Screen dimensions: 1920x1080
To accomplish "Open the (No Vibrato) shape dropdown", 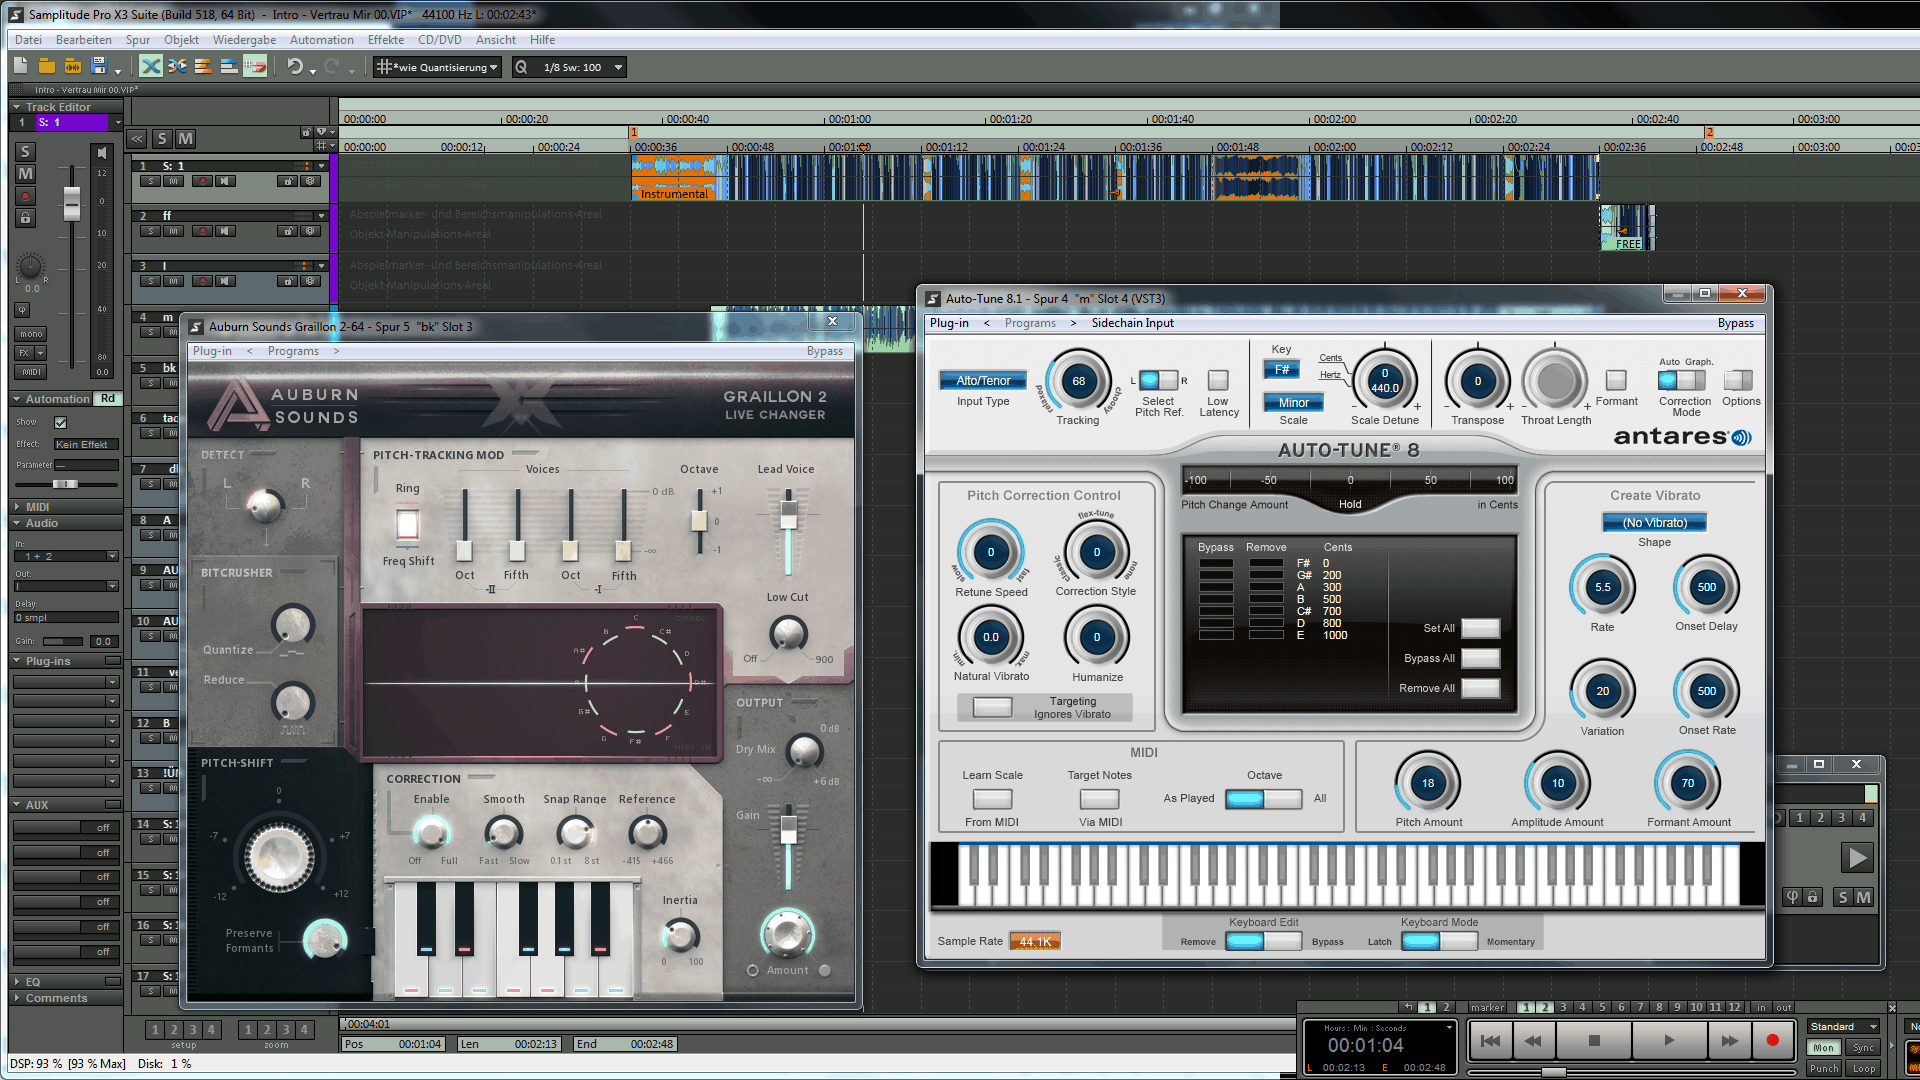I will [1654, 522].
